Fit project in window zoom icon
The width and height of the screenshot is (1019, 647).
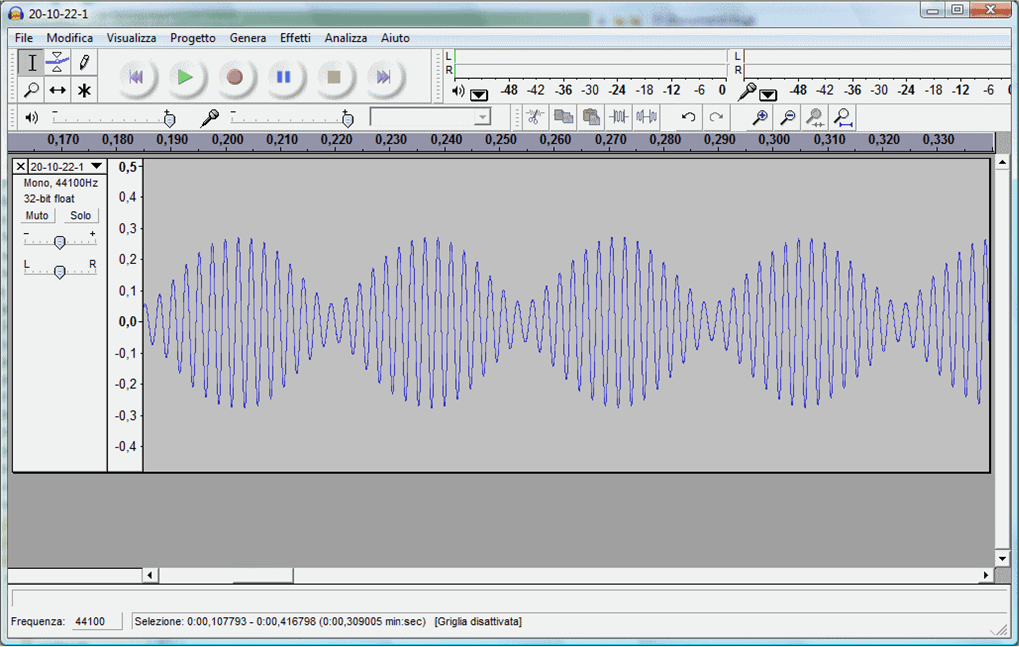843,117
